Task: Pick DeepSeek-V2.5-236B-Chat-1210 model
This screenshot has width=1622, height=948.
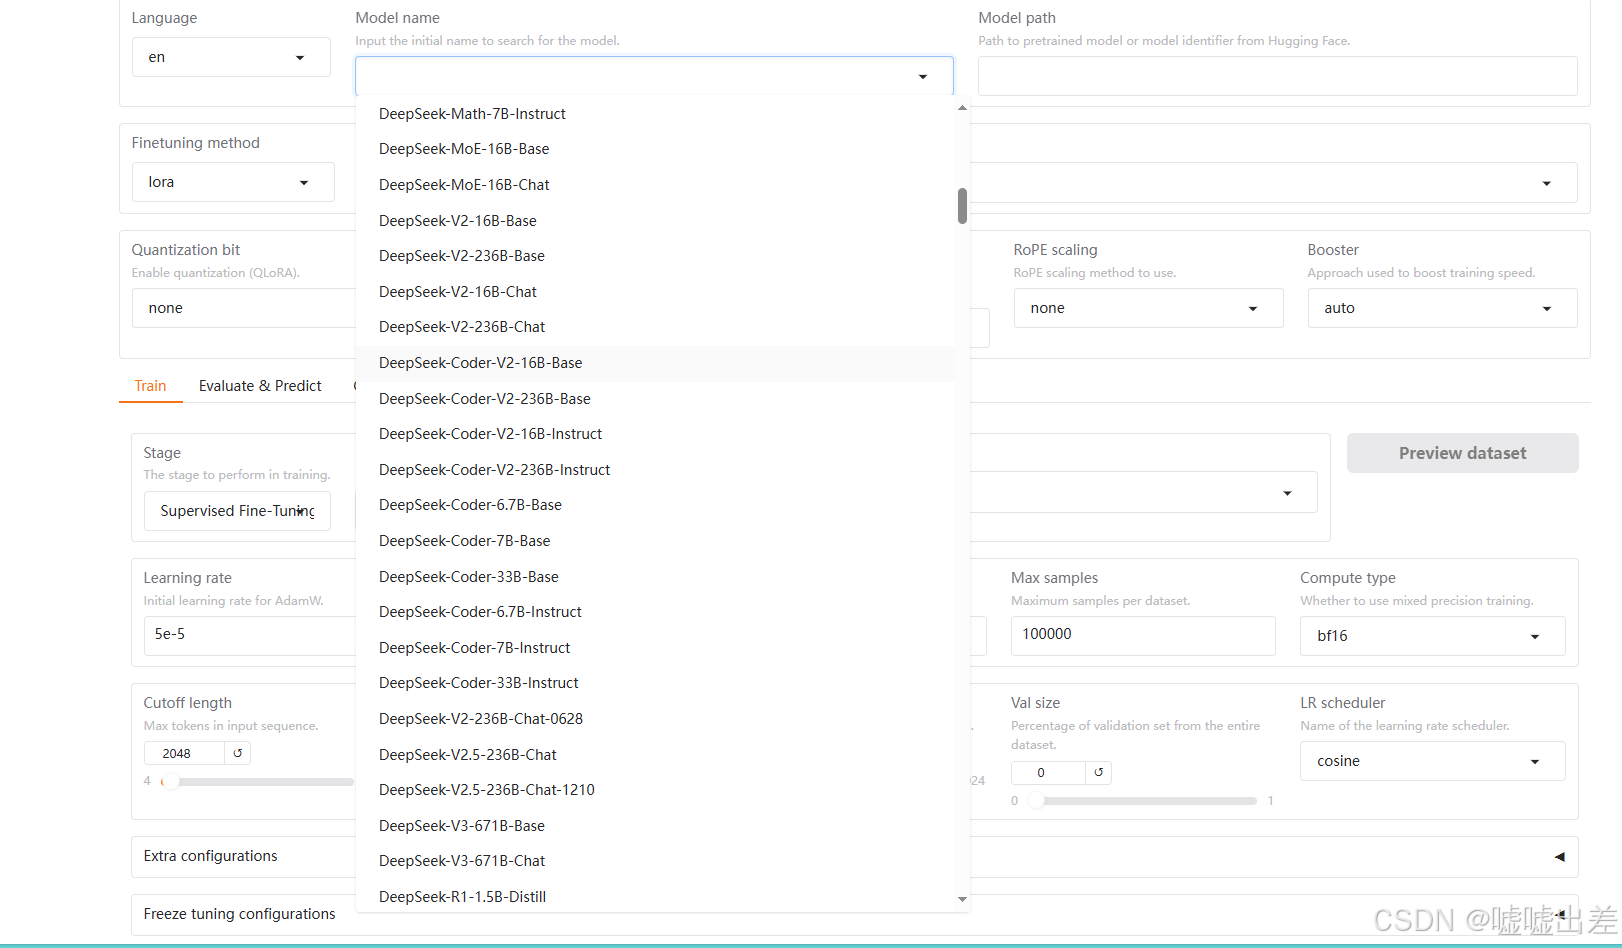Action: tap(655, 790)
